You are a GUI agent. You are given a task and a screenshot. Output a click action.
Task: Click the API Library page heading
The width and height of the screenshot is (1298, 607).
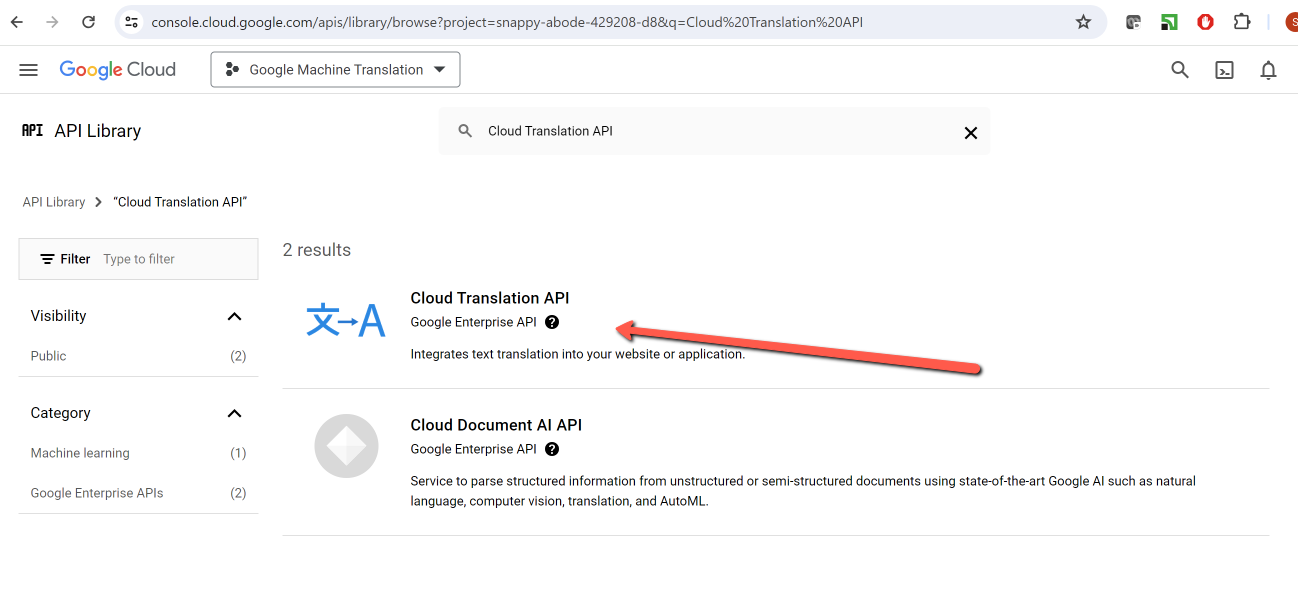[98, 131]
